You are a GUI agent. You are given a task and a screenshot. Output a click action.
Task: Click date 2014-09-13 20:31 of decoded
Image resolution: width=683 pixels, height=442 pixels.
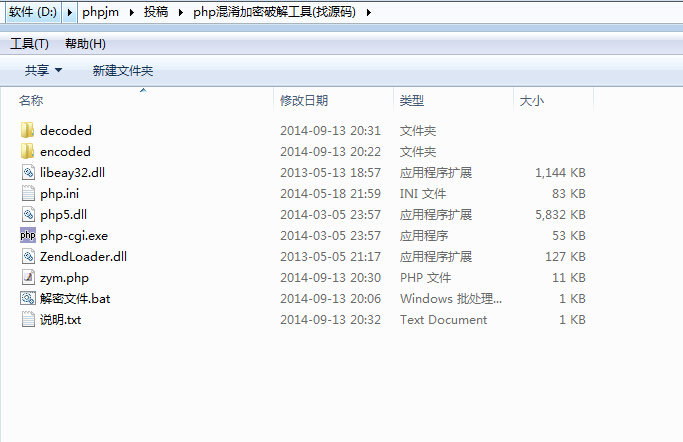pos(330,130)
